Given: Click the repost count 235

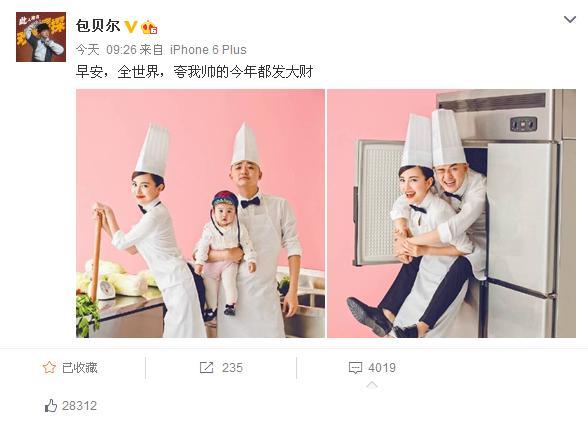Looking at the screenshot, I should tap(232, 368).
